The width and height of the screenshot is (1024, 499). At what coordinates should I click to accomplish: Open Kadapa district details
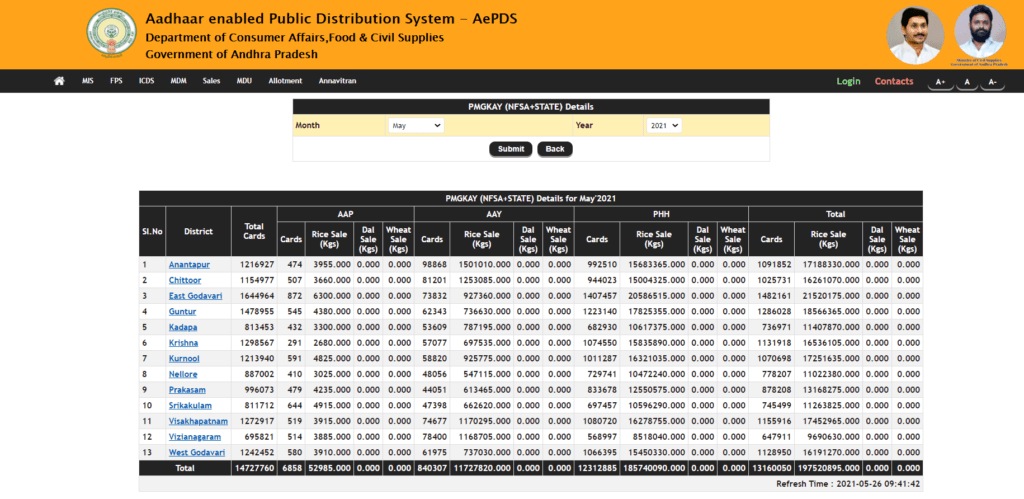tap(183, 327)
